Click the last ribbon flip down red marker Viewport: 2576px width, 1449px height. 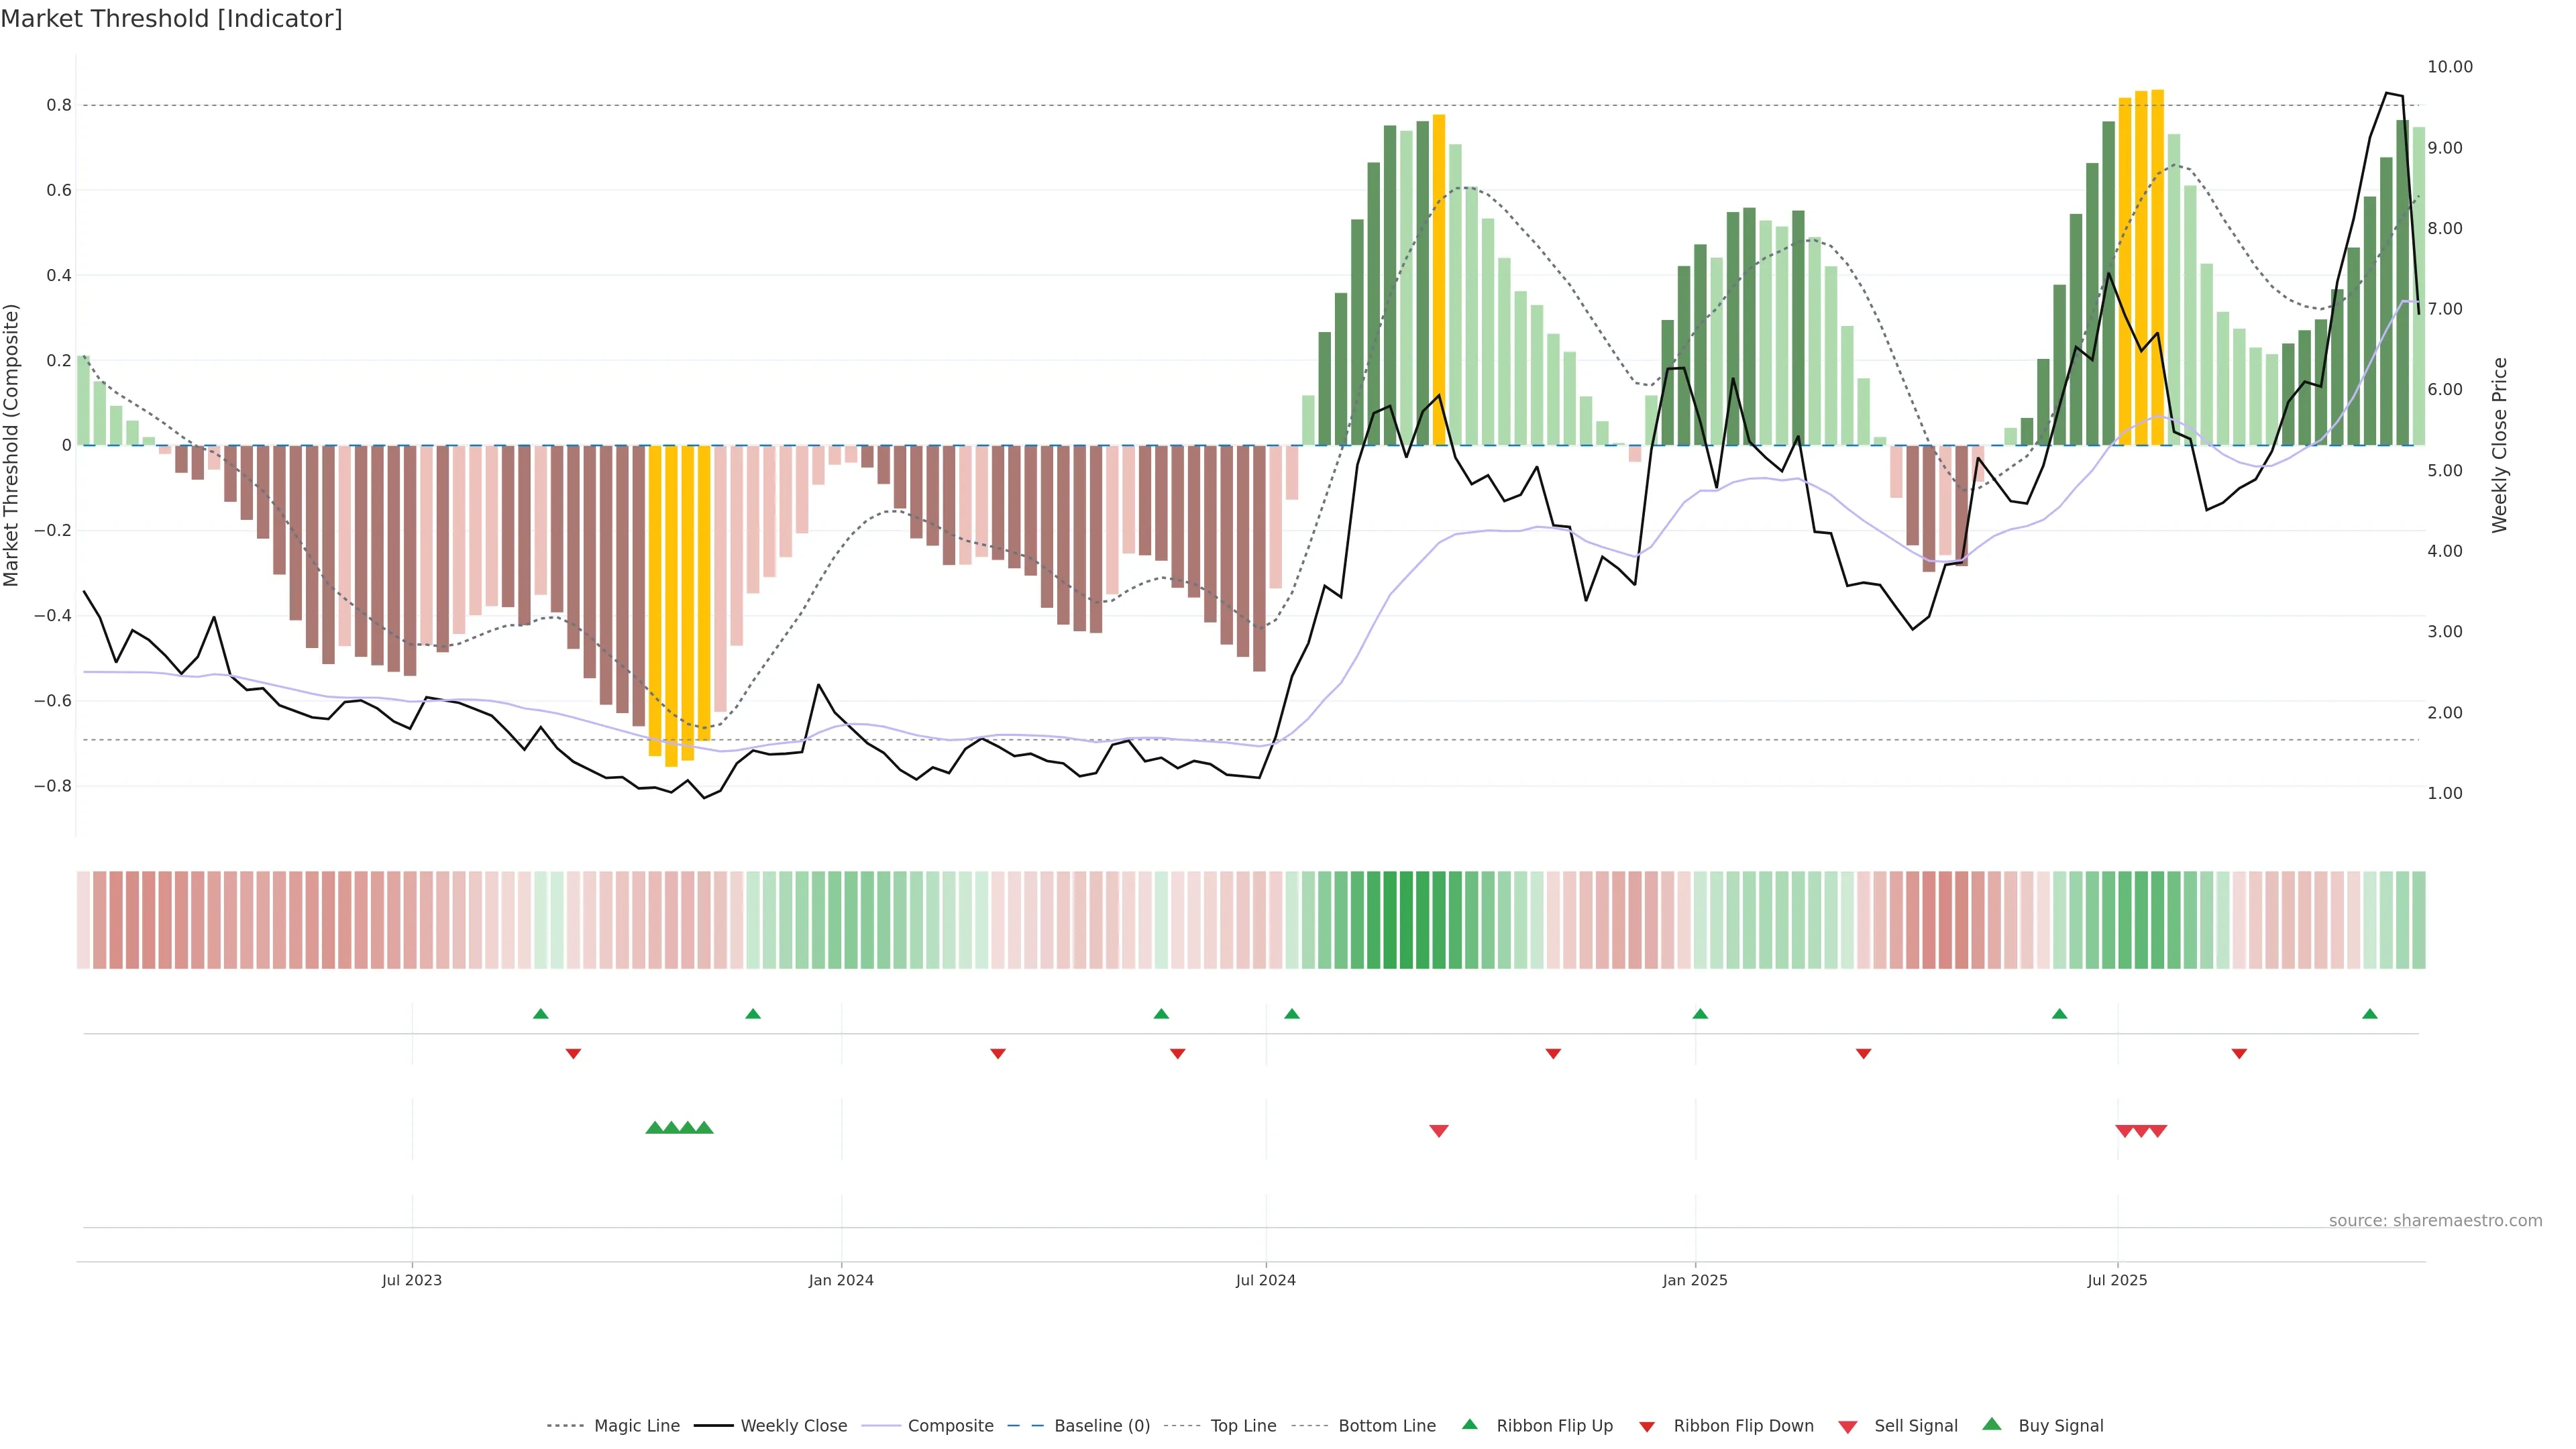click(2239, 1054)
